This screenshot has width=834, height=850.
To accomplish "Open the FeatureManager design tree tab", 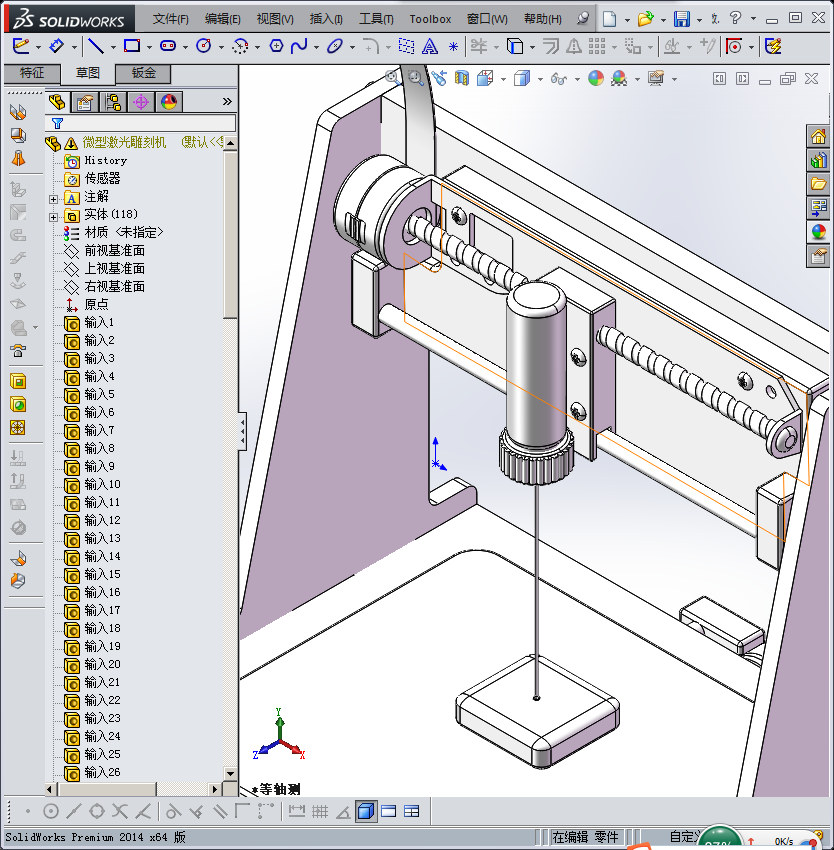I will tap(56, 102).
